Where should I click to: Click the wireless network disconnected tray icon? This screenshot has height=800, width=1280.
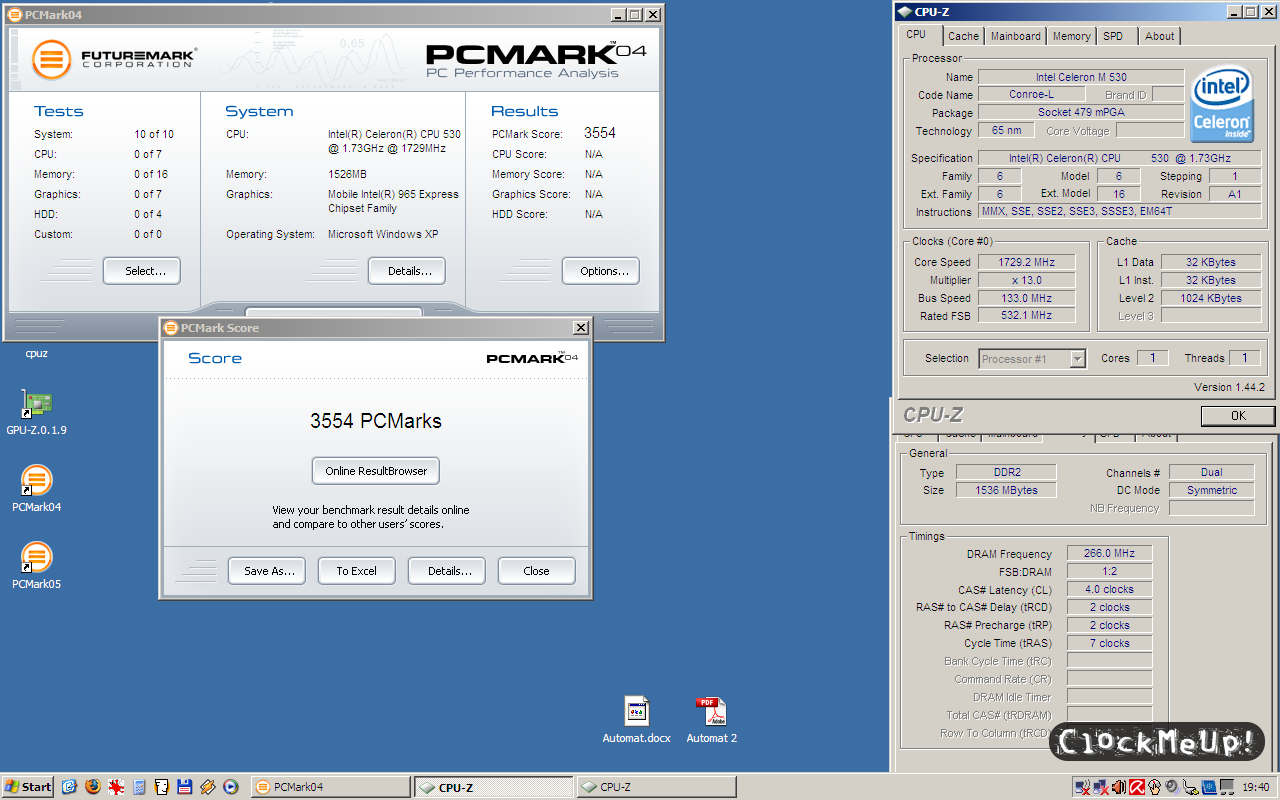coord(1083,787)
